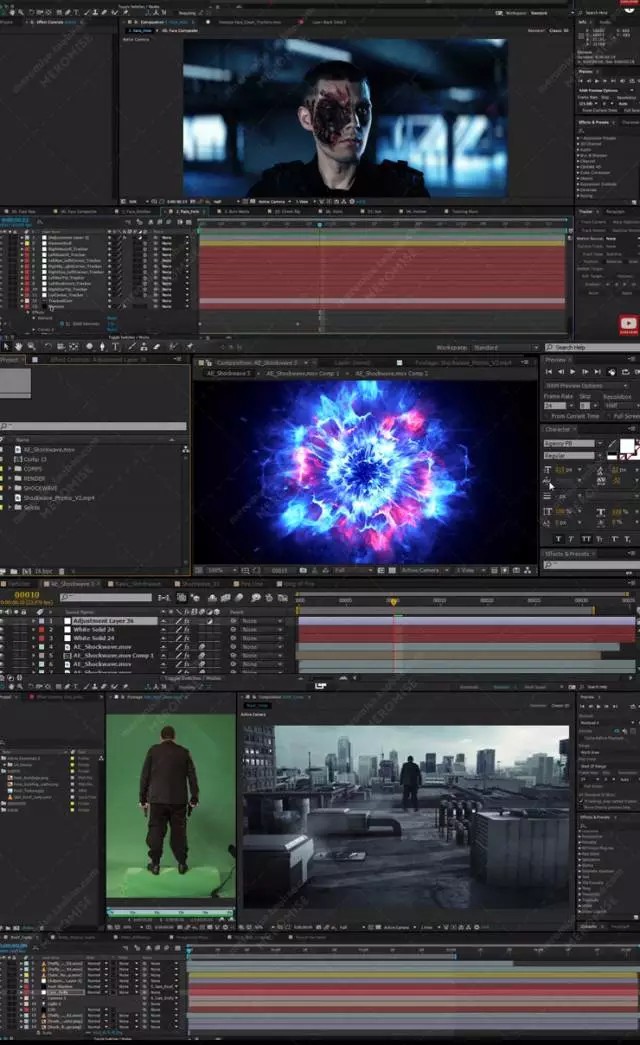
Task: Toggle visibility of second White Solid 24
Action: (x=5, y=638)
